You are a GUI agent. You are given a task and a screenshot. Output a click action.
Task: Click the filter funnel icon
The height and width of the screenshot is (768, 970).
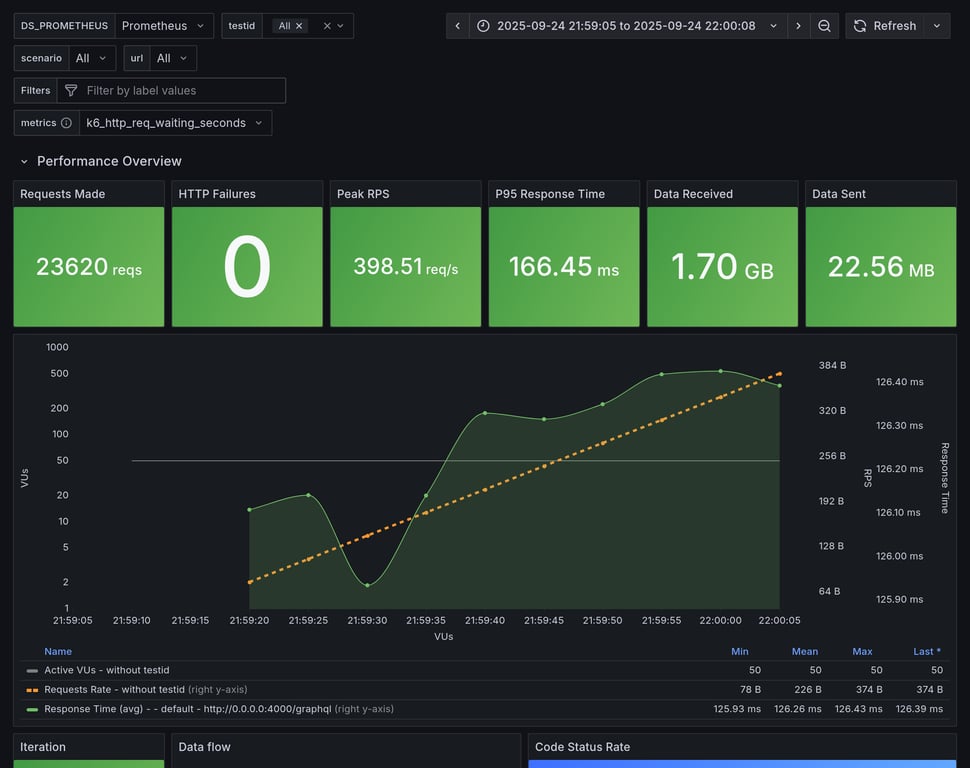click(x=71, y=90)
